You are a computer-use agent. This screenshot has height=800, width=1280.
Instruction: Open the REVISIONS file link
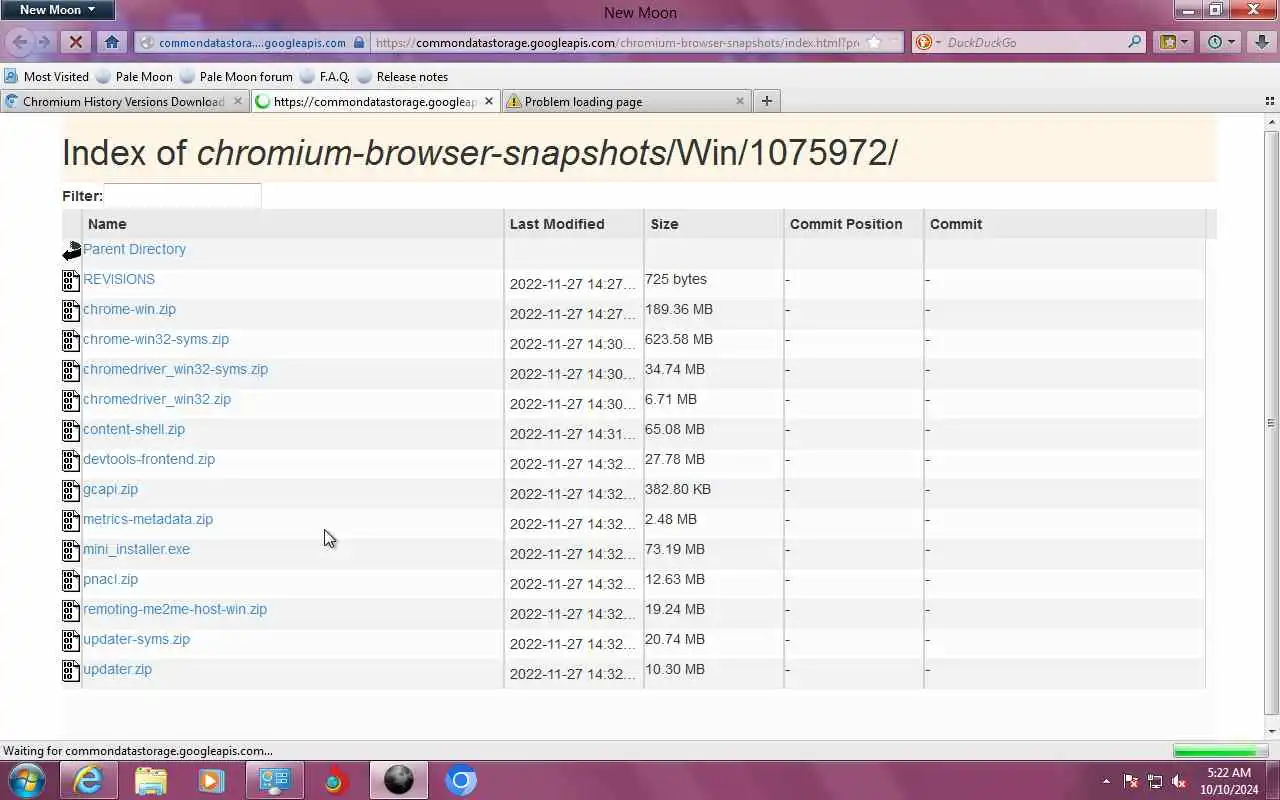(119, 279)
